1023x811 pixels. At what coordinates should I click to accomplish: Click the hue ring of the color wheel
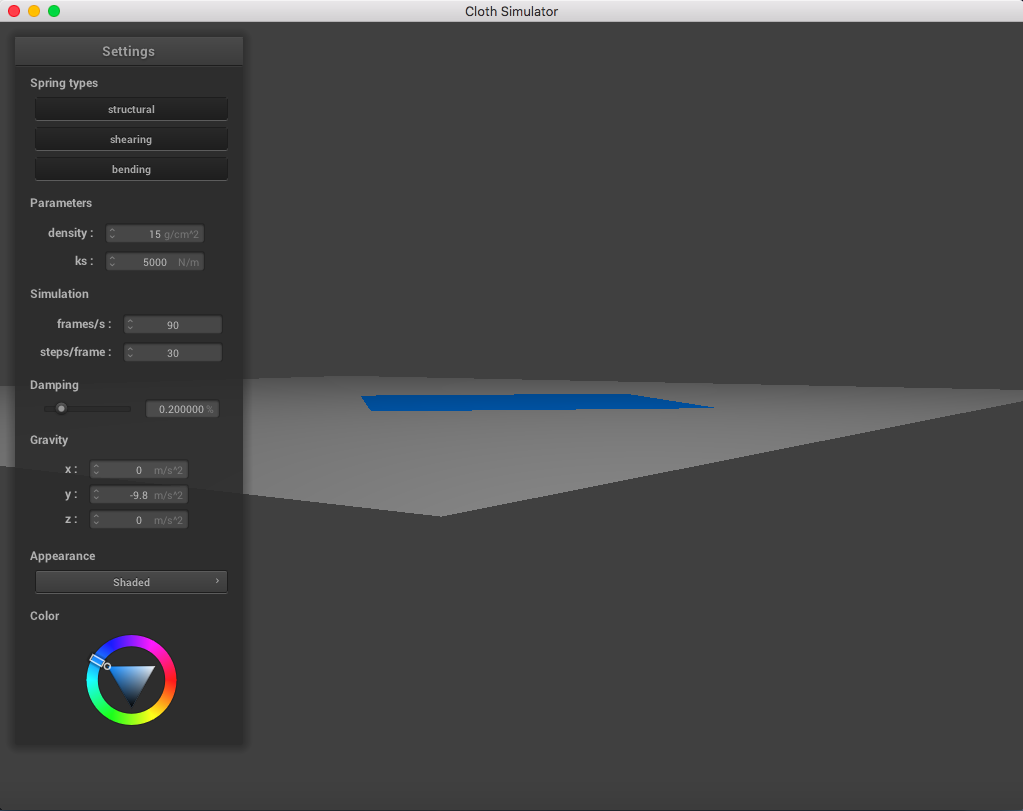click(x=170, y=680)
